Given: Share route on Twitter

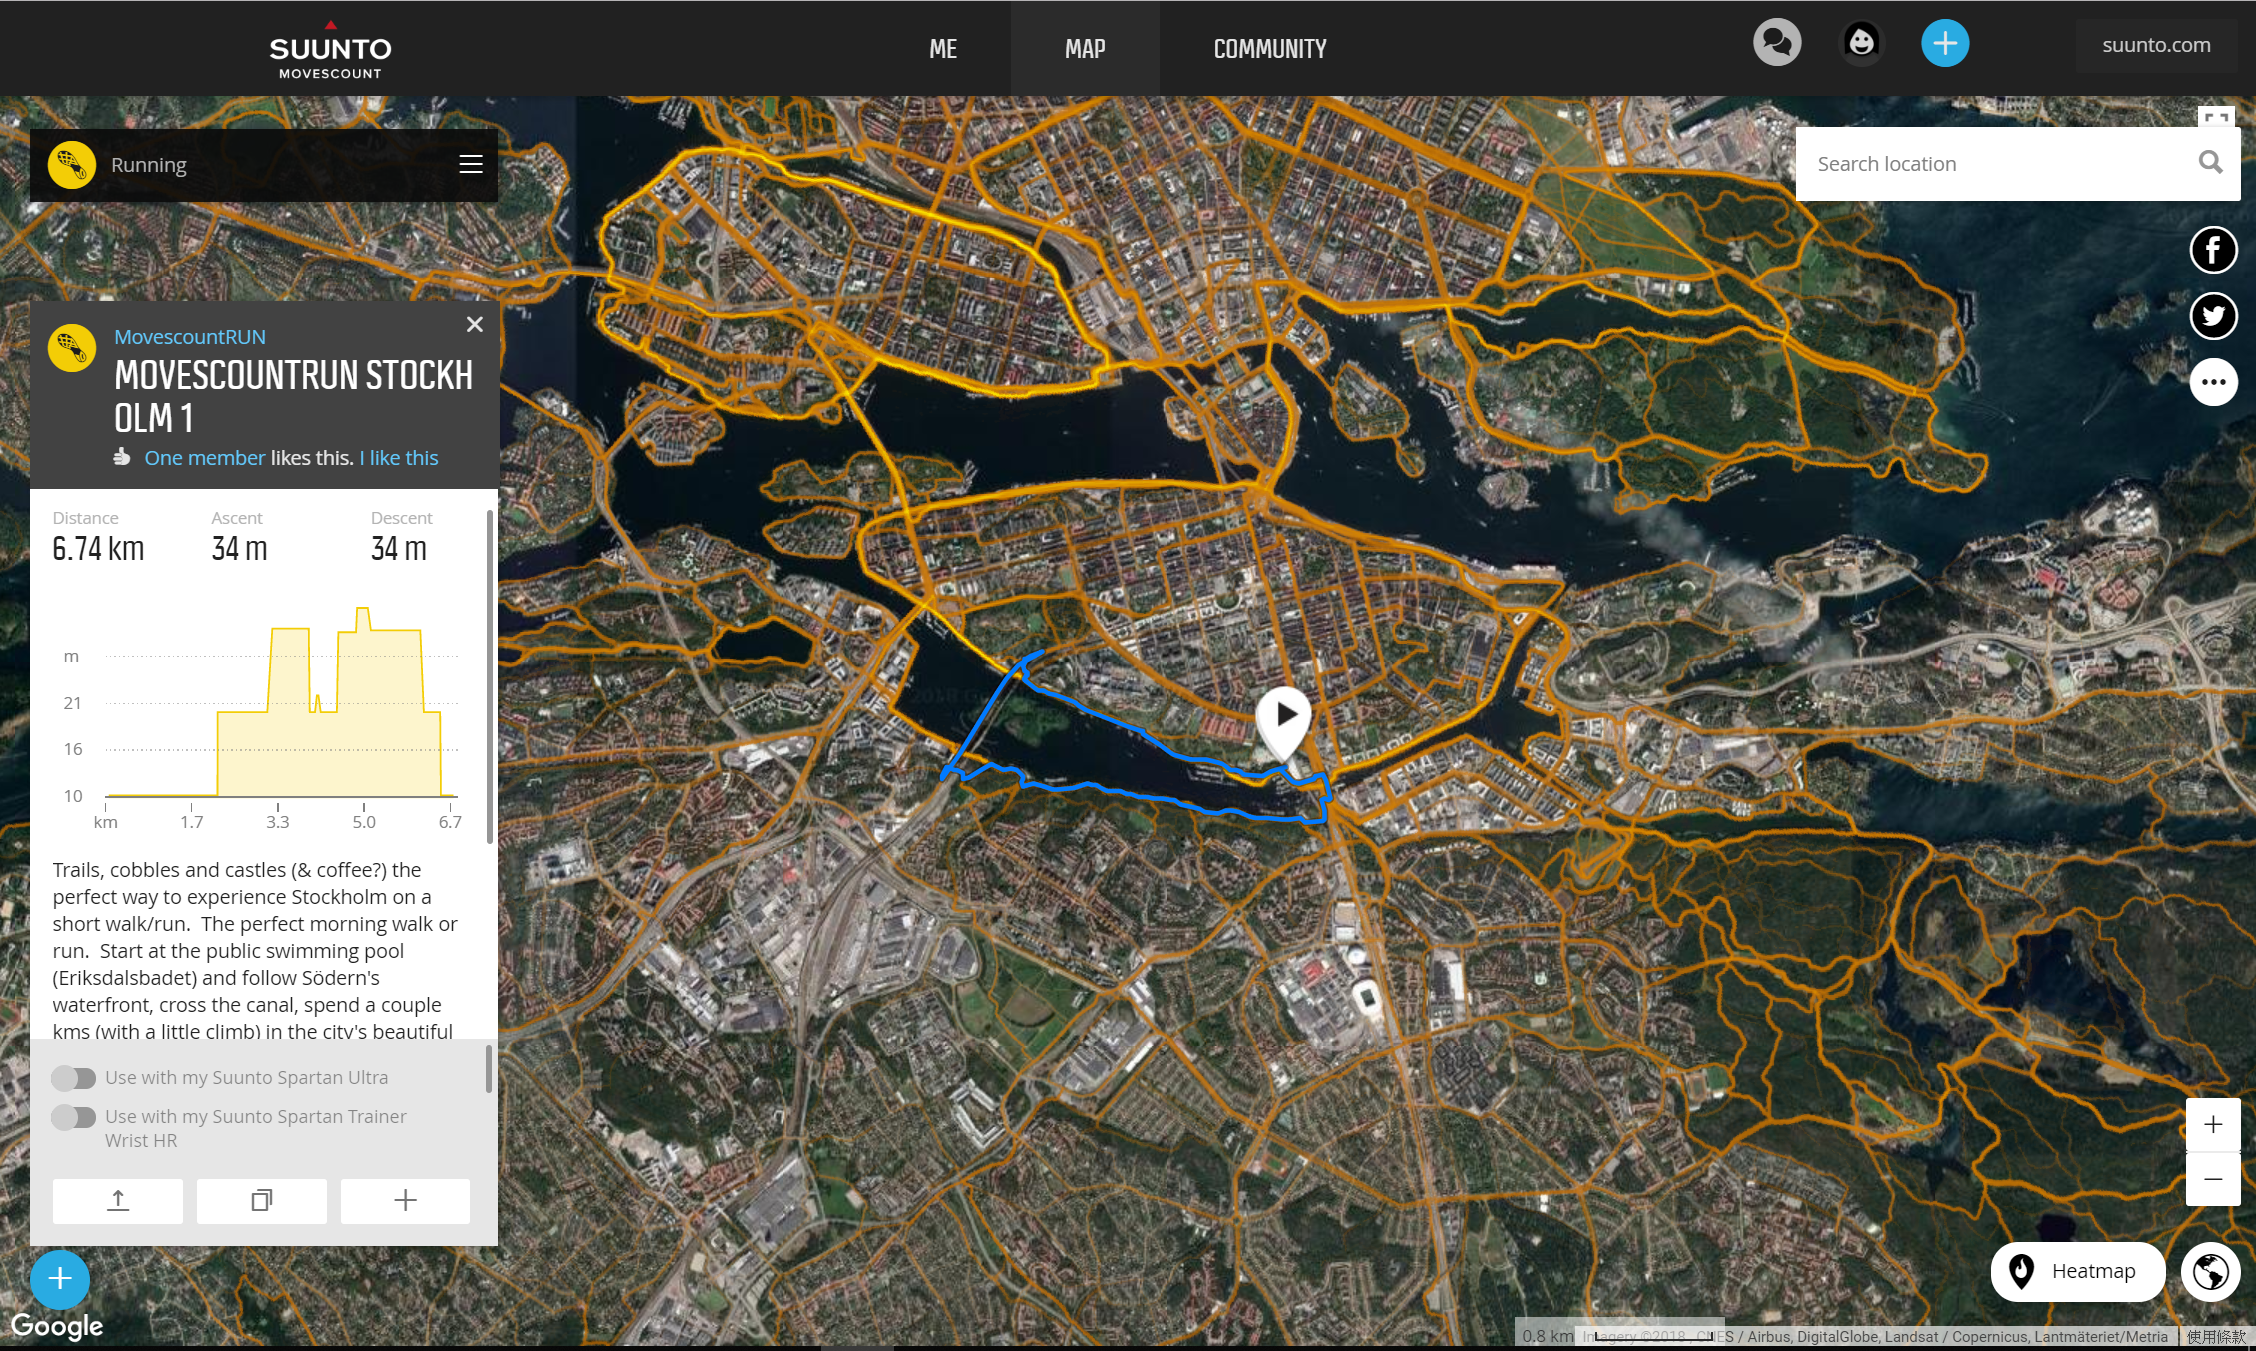Looking at the screenshot, I should pyautogui.click(x=2213, y=316).
